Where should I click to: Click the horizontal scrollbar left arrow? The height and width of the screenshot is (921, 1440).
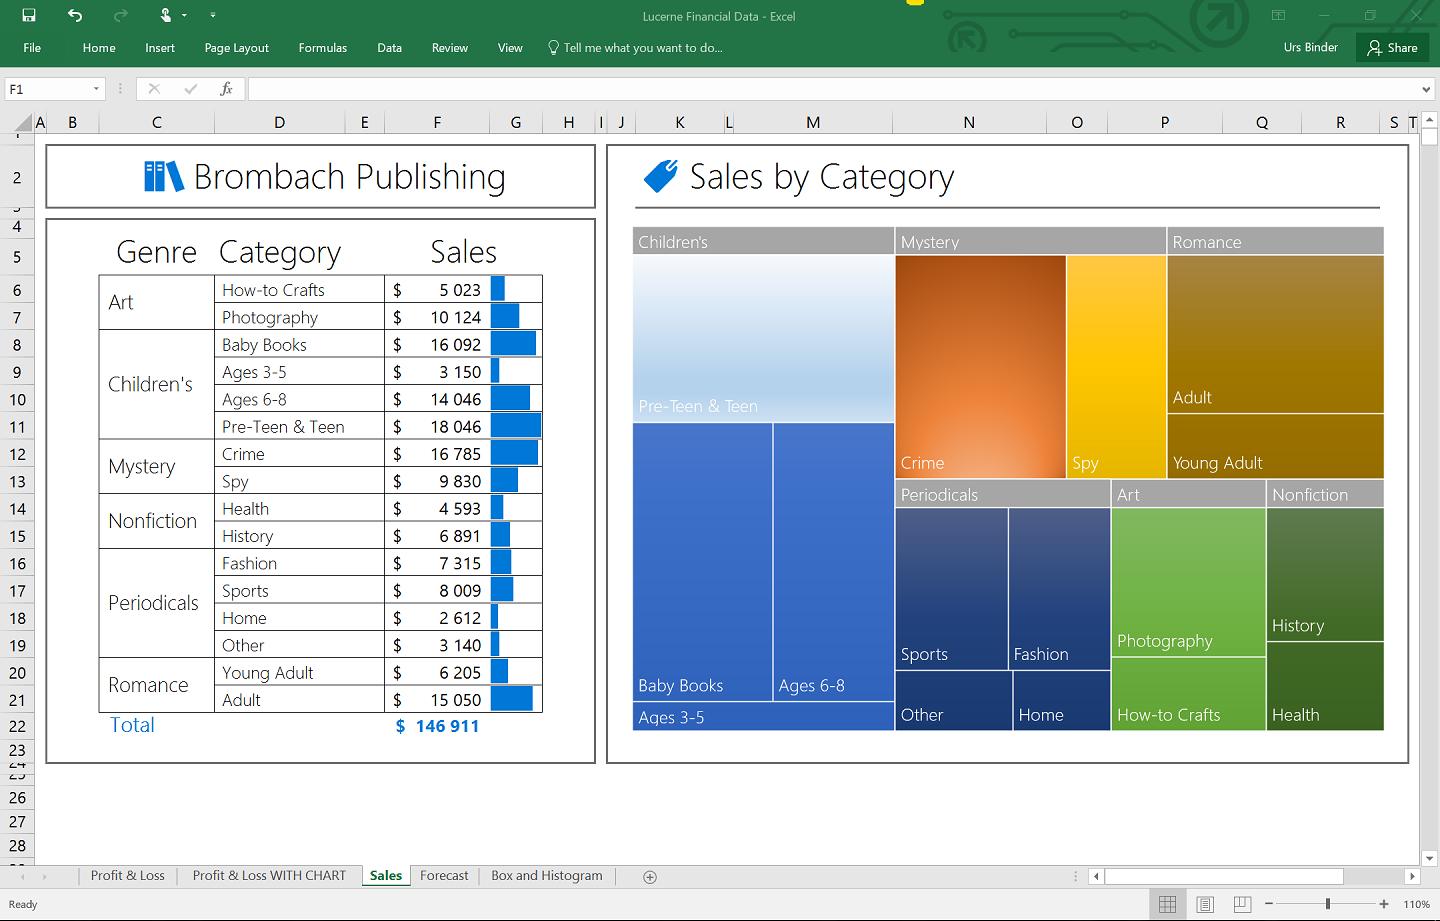click(x=1097, y=876)
